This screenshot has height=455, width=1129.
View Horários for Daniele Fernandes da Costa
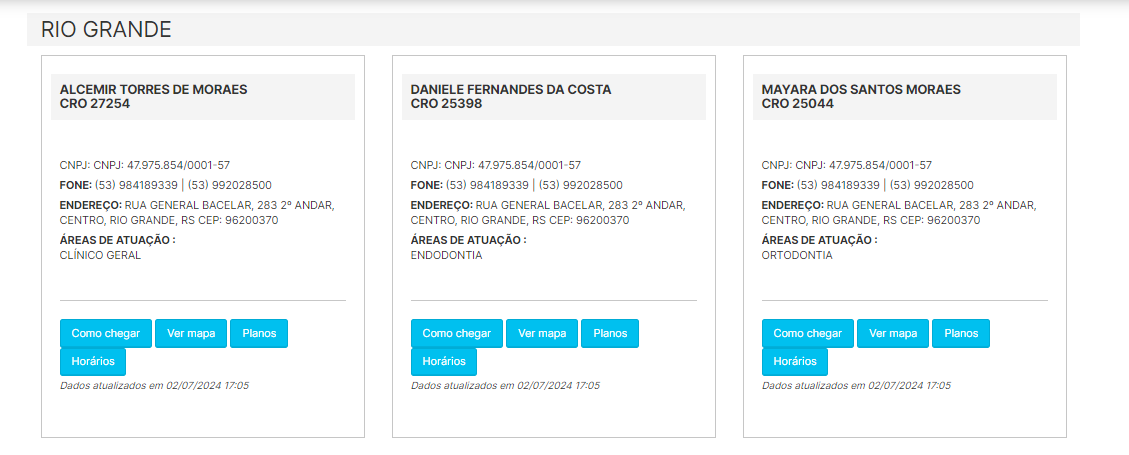(x=444, y=361)
